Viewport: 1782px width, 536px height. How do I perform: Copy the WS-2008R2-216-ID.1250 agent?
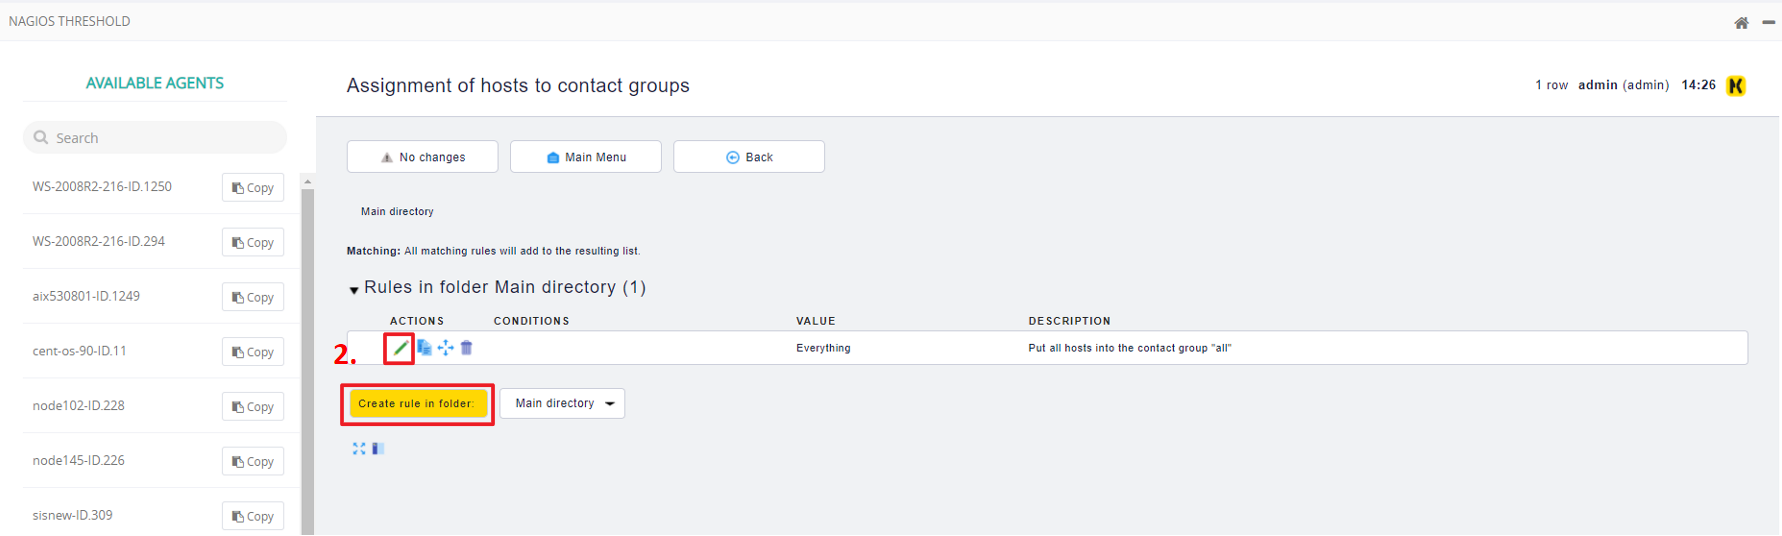coord(253,188)
